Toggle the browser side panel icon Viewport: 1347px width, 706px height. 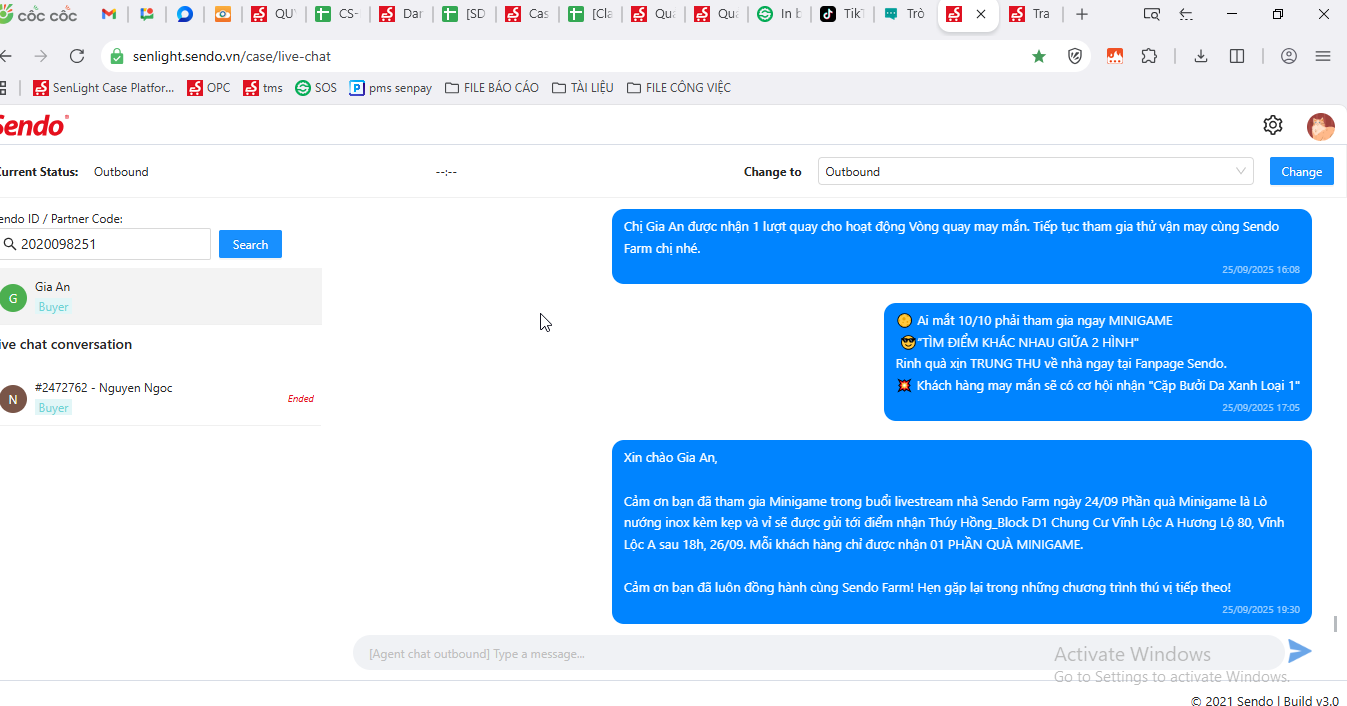[1237, 56]
